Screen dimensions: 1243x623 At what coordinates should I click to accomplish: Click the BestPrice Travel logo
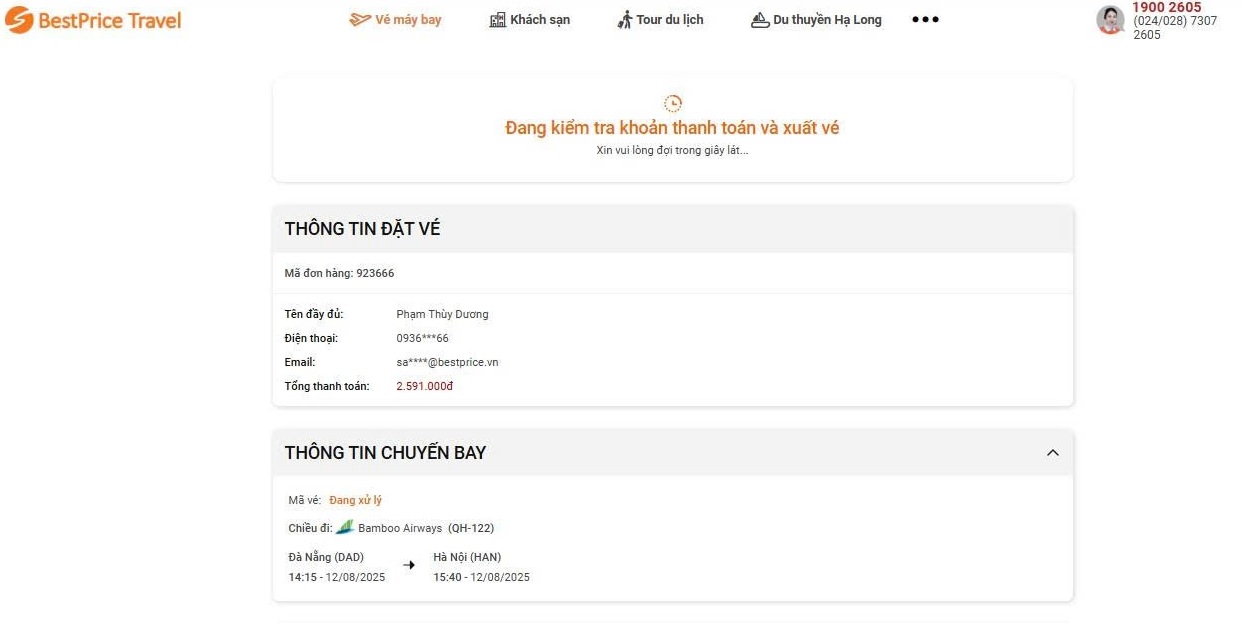[92, 19]
